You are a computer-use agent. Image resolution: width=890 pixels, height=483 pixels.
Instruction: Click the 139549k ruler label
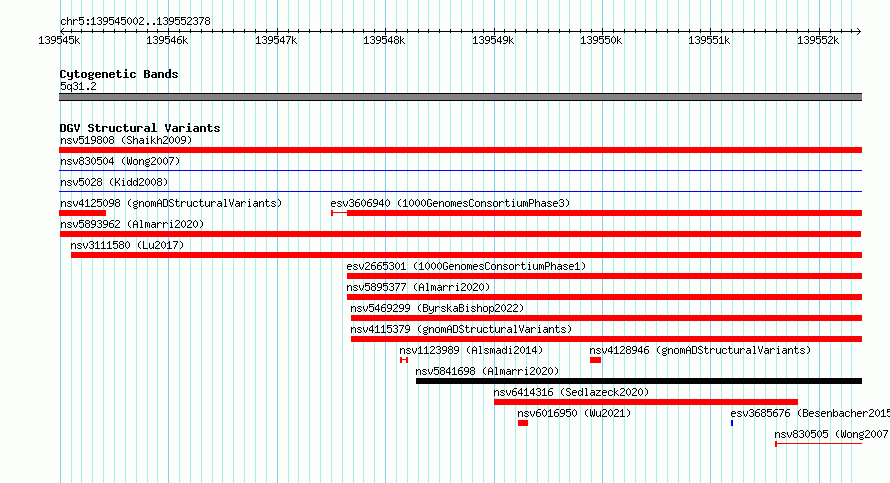point(493,40)
